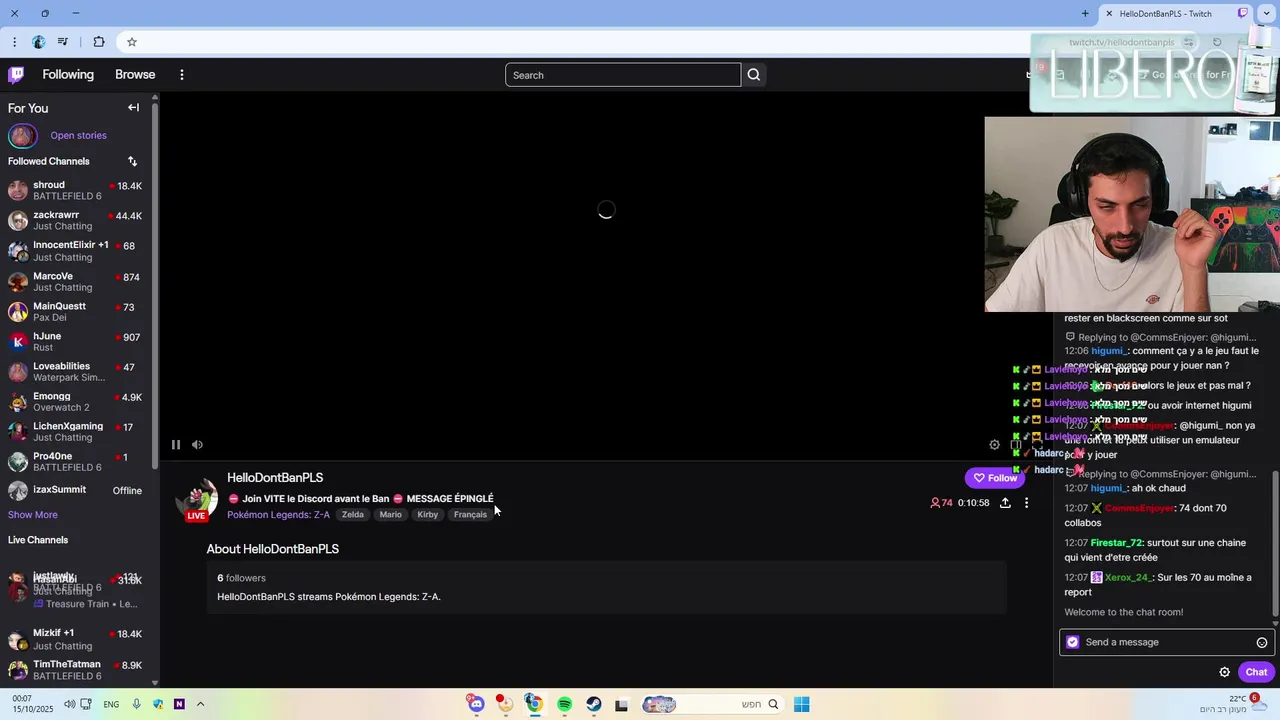This screenshot has height=720, width=1280.
Task: Open browser tab search dropdown
Action: 1268,14
